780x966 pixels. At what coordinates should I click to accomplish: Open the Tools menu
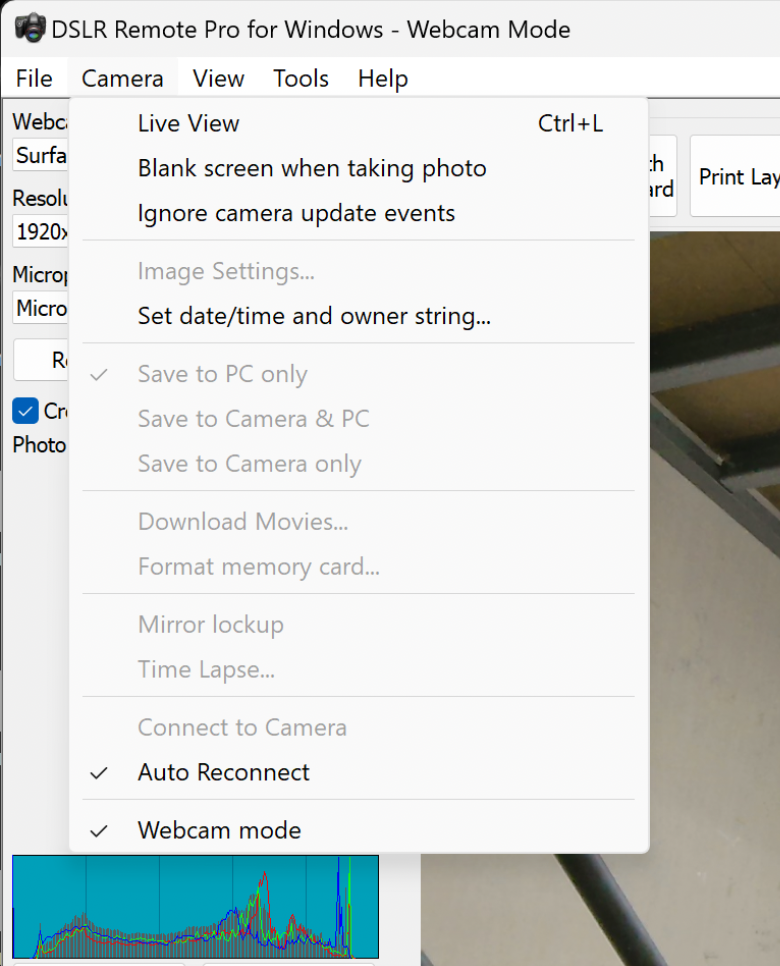click(301, 78)
